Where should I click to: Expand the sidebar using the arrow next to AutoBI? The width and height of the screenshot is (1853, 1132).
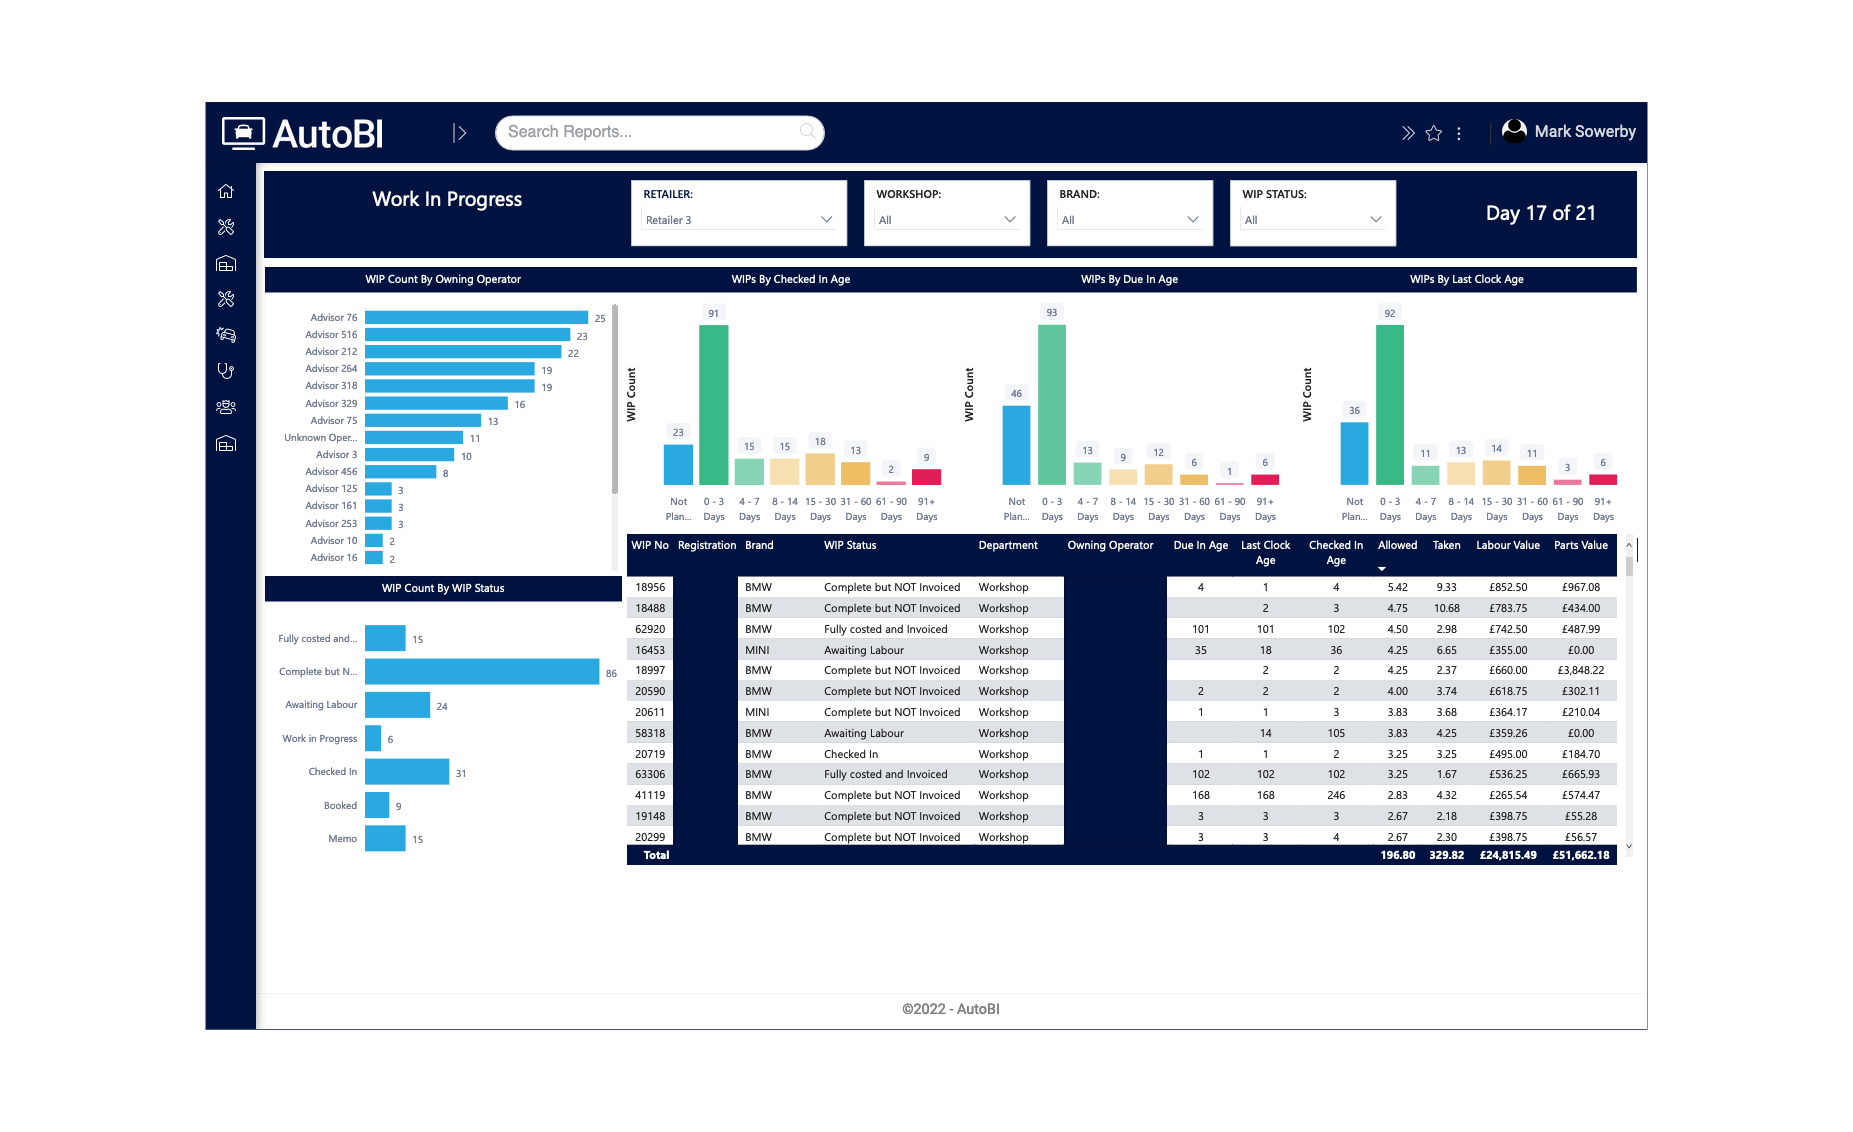(461, 131)
